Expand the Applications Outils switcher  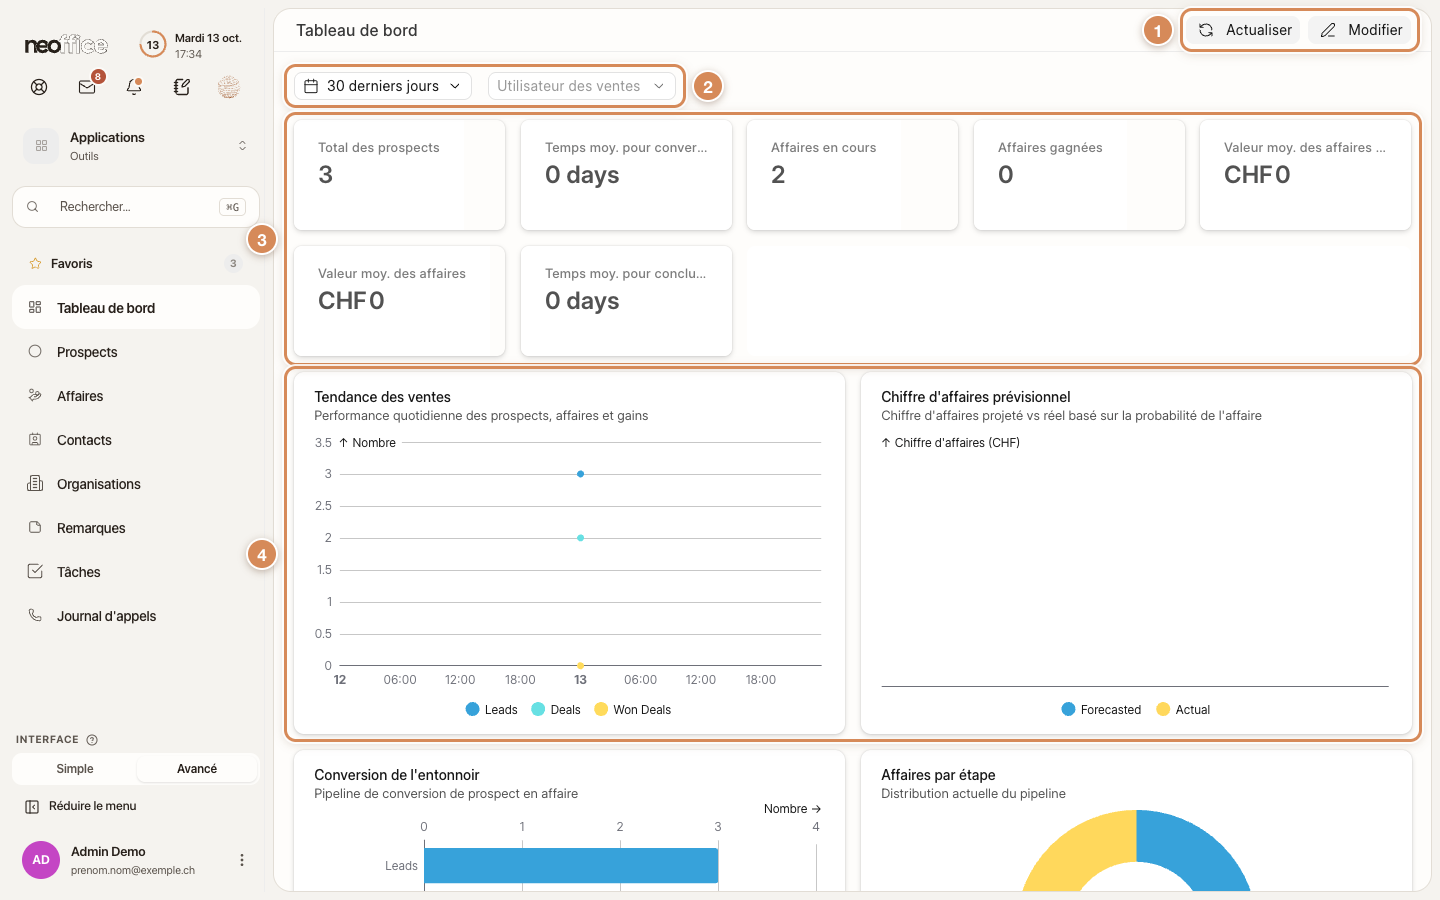(x=136, y=146)
